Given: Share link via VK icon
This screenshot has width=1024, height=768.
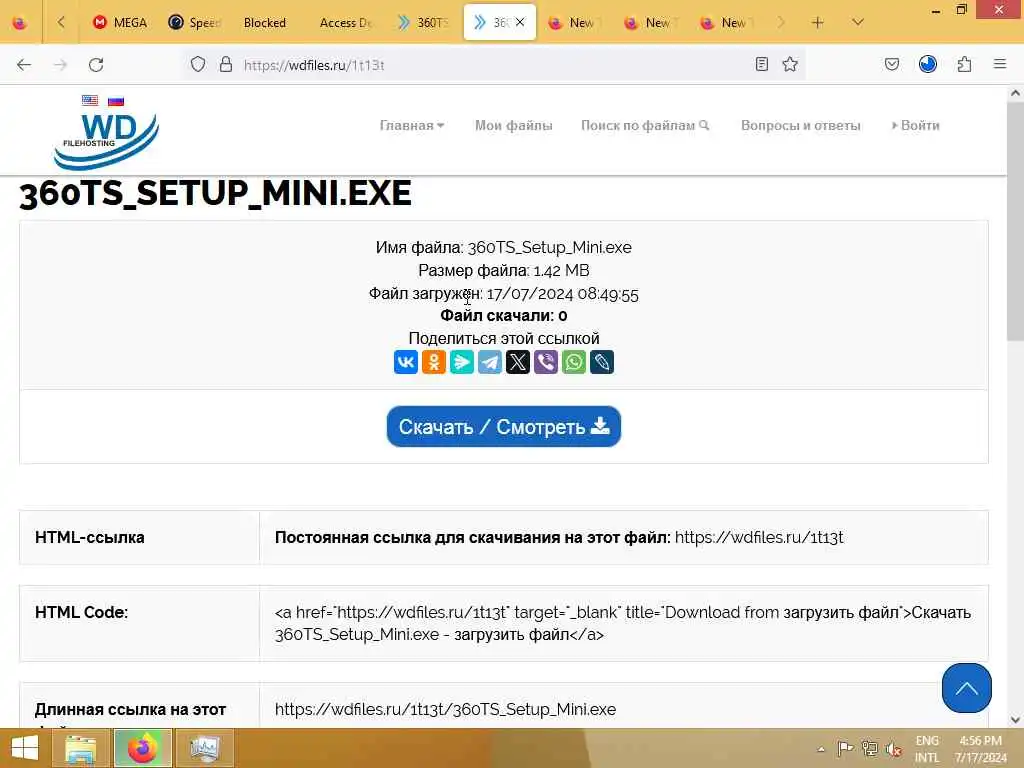Looking at the screenshot, I should coord(406,362).
